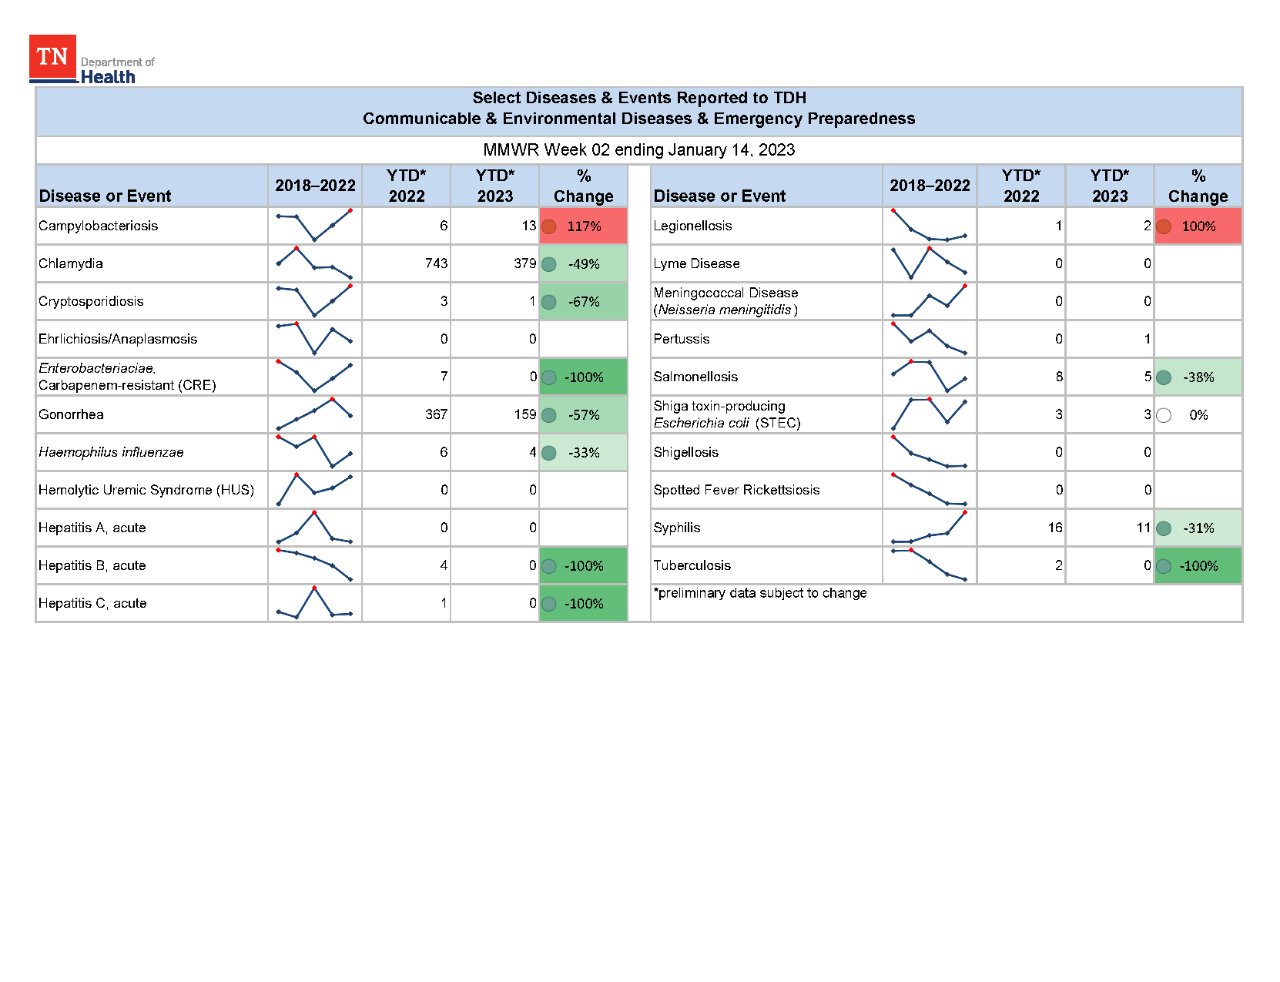The height and width of the screenshot is (982, 1280).
Task: Click the Syphilis YTD 2022 value 16
Action: point(1055,527)
